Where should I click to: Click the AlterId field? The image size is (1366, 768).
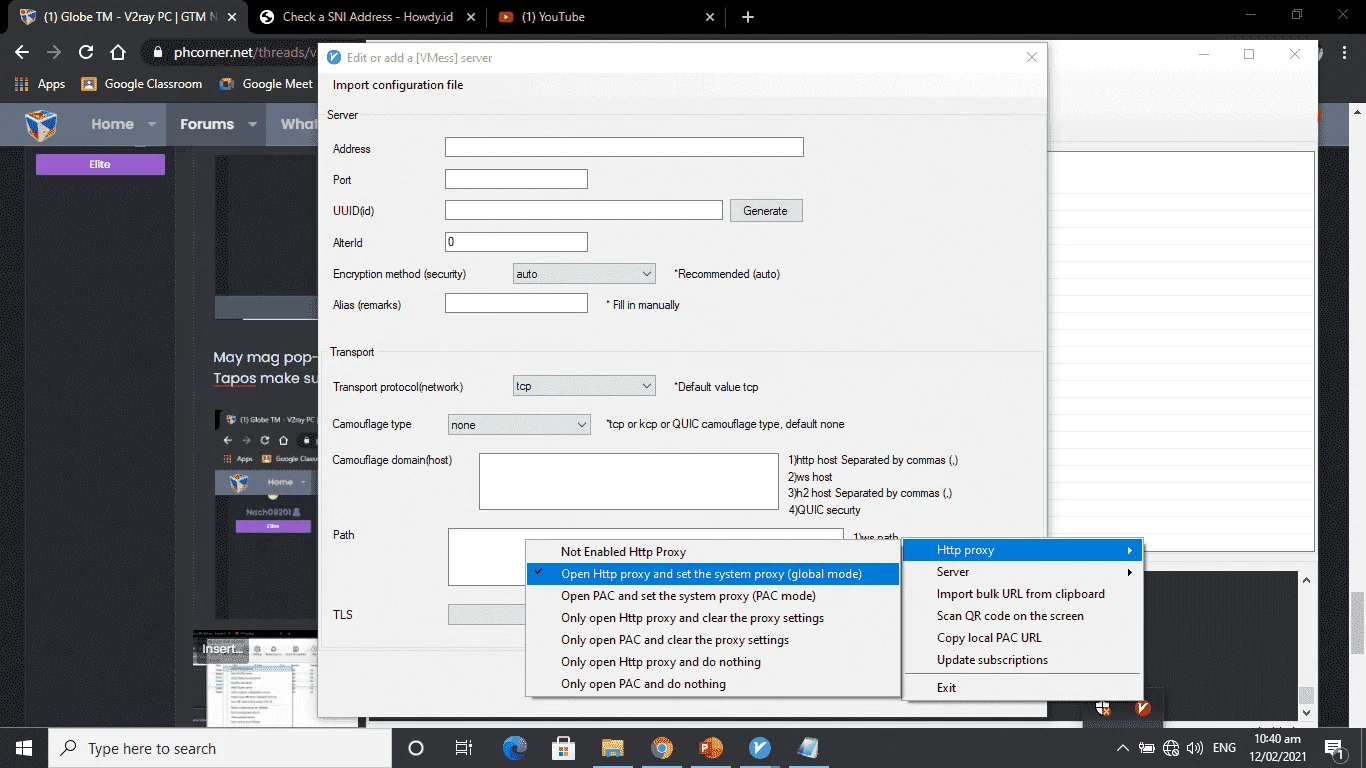516,242
